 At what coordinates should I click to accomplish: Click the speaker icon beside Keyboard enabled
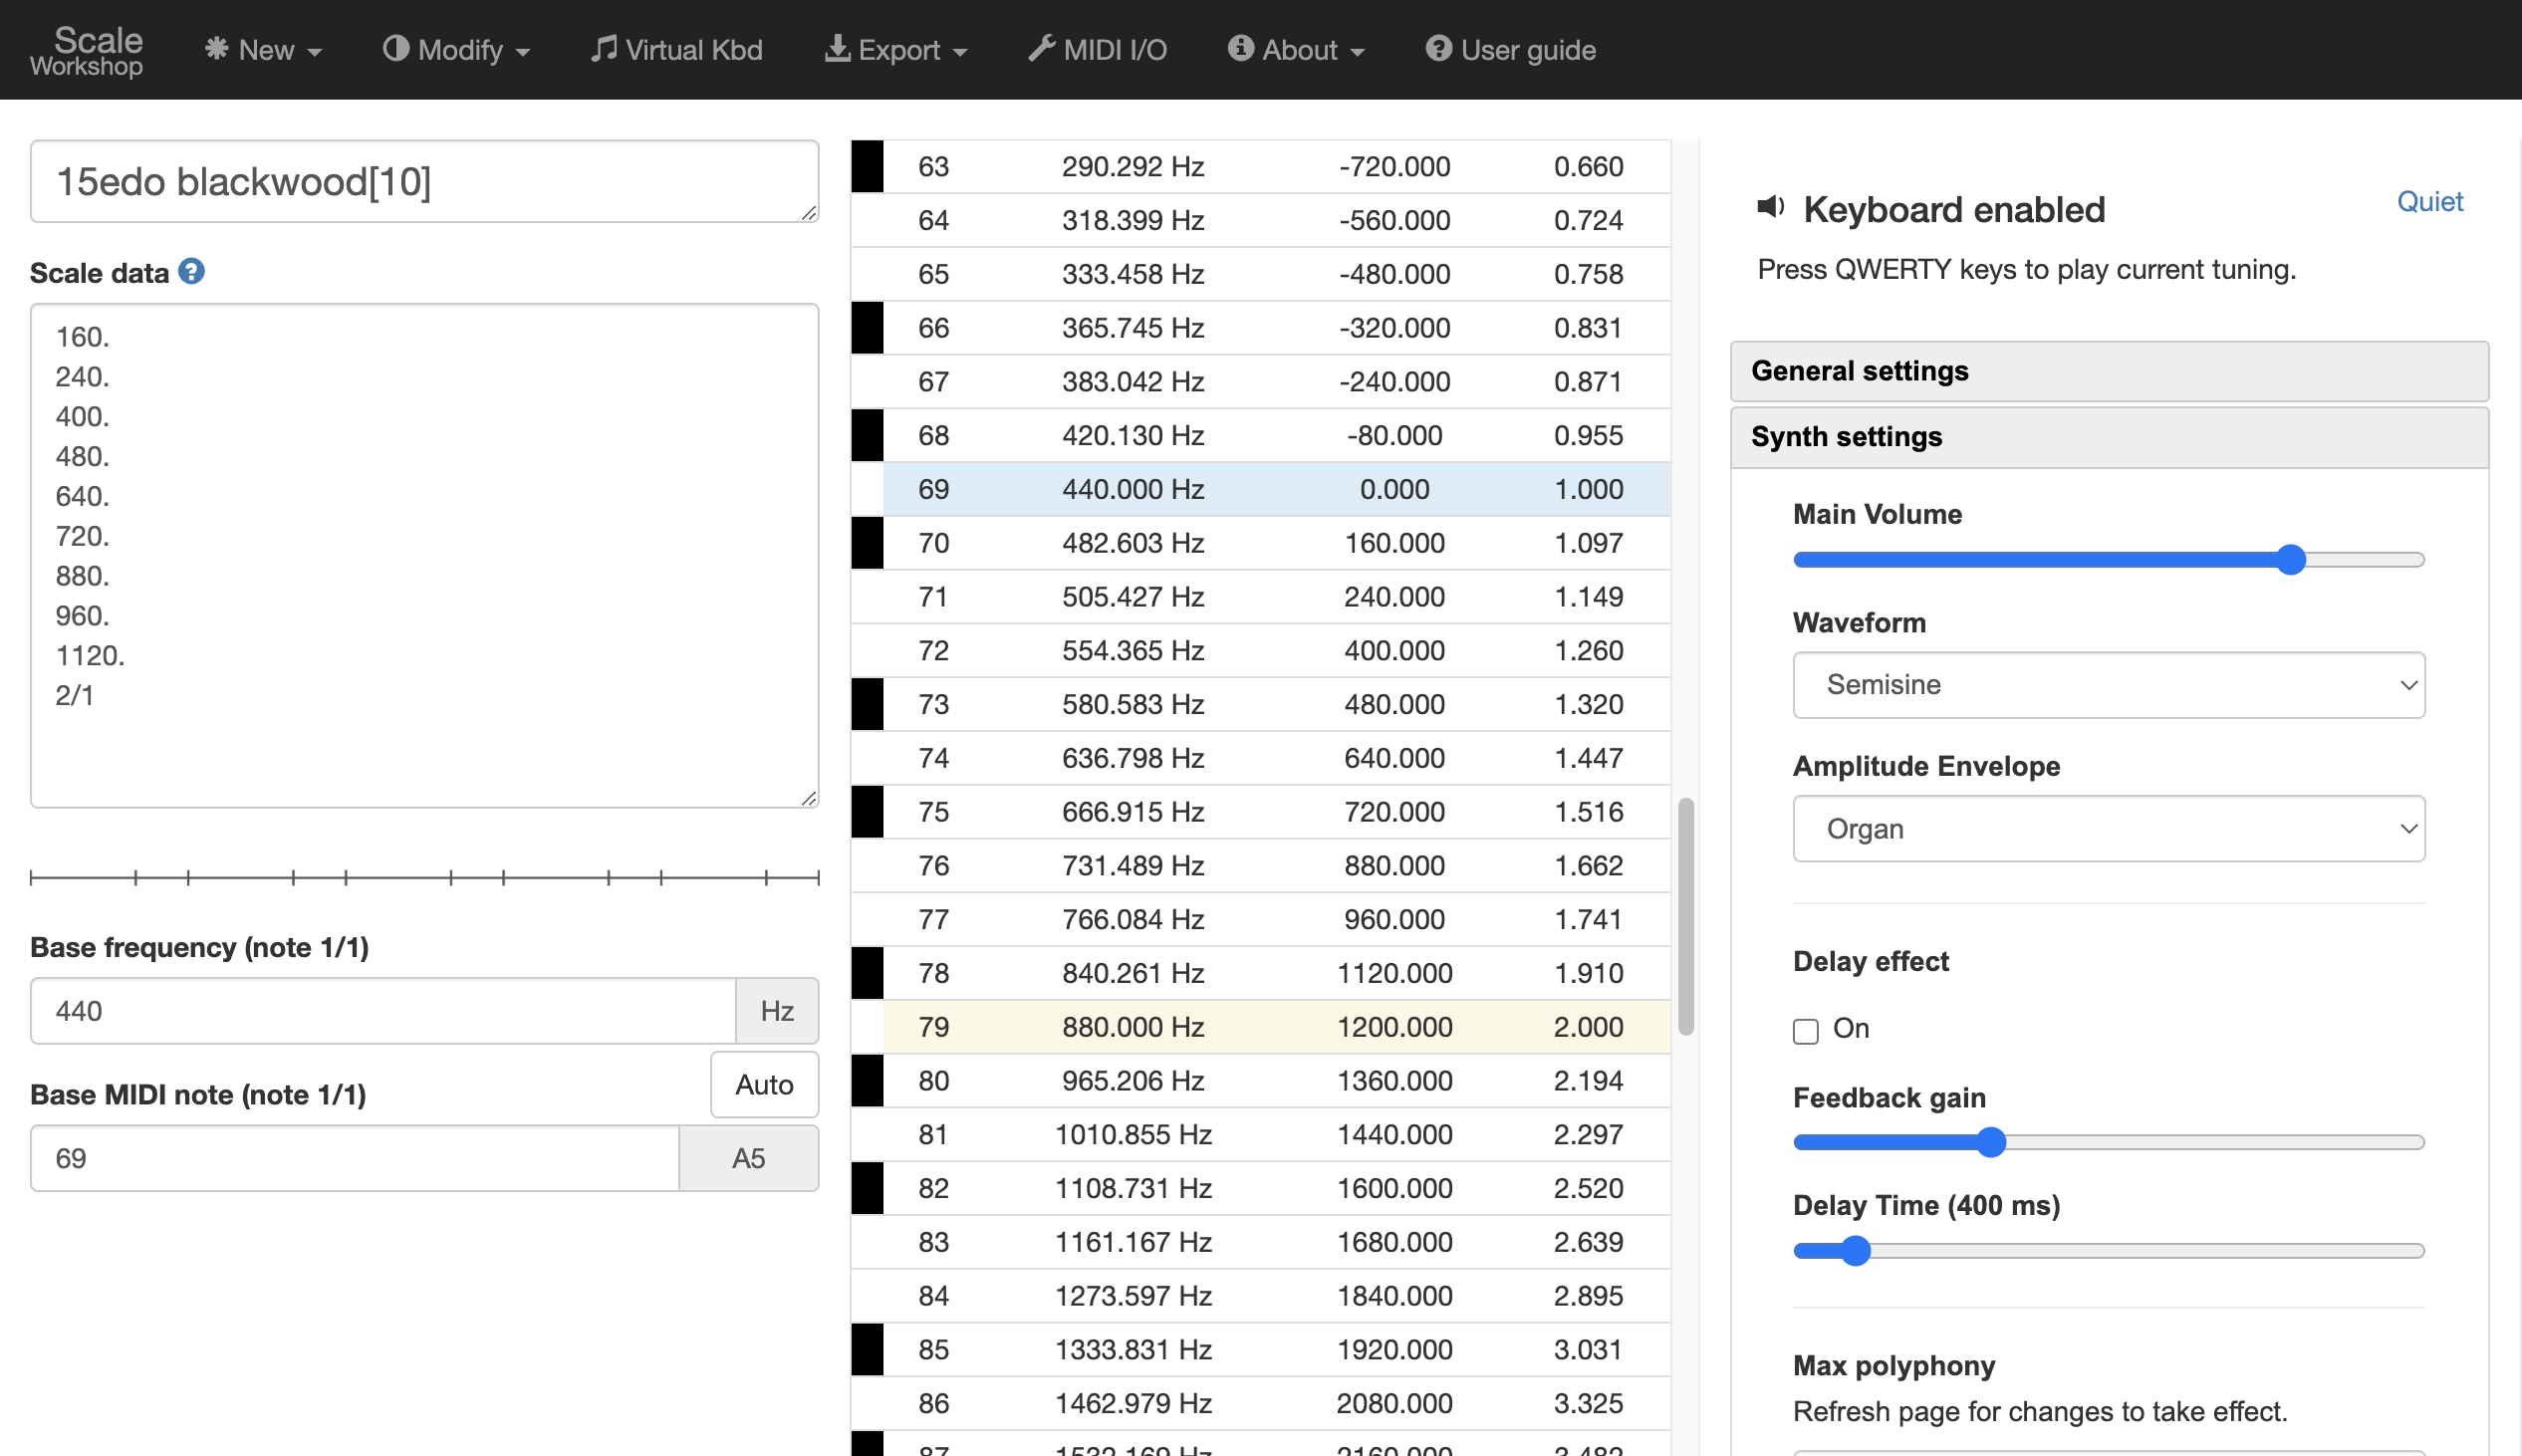click(1770, 207)
